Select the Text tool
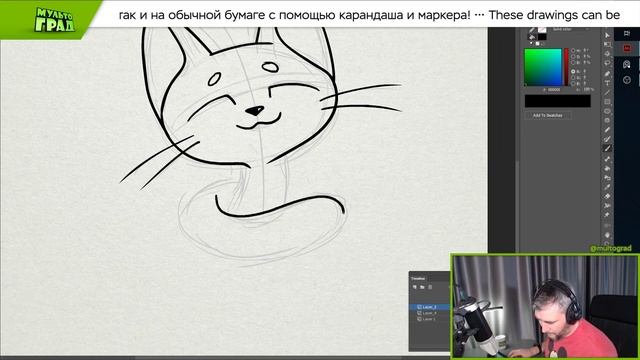The height and width of the screenshot is (360, 640). coord(607,83)
